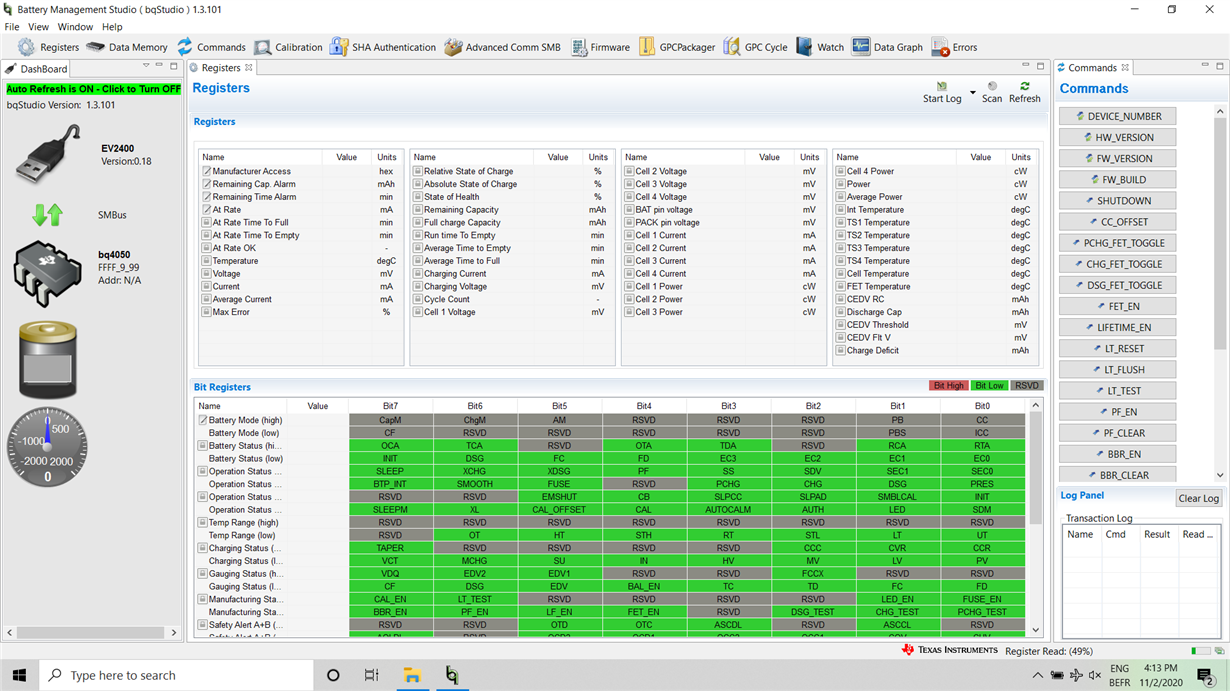Toggle Cell 4 Power checkbox

[x=841, y=171]
